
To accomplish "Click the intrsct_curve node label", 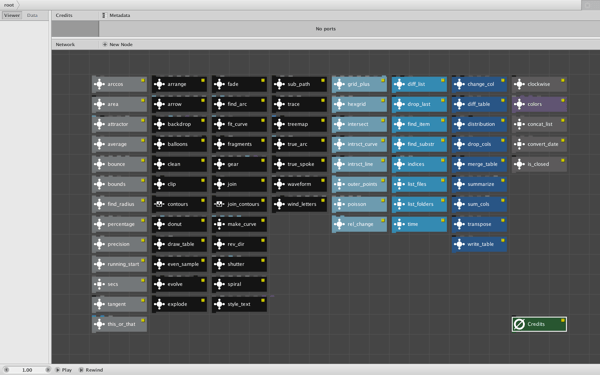I will (x=362, y=144).
